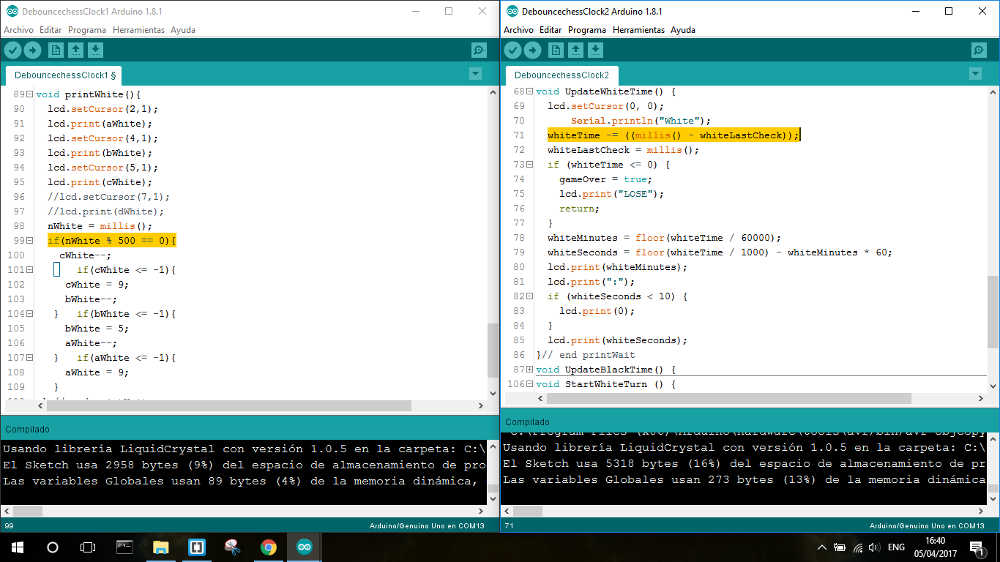Open Archivo menu in DebouncechessClock2 window

click(518, 30)
